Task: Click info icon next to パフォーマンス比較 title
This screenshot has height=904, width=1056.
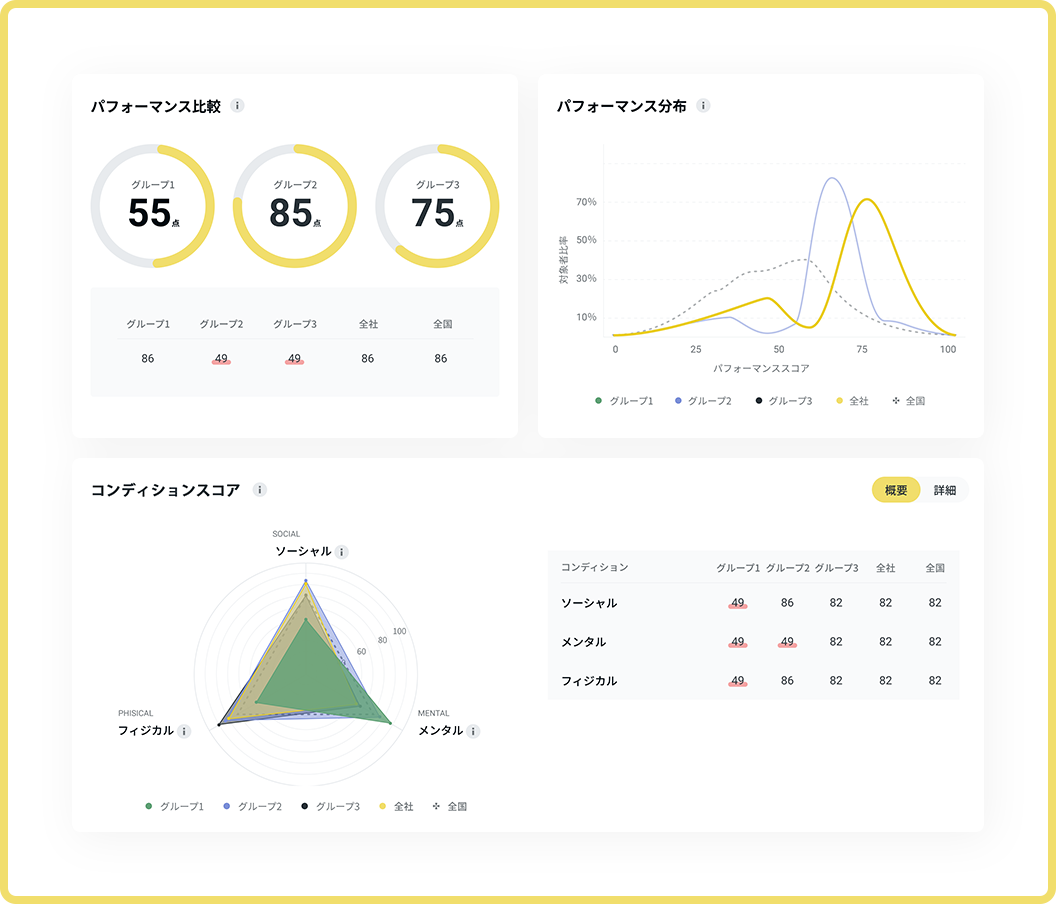Action: [x=237, y=106]
